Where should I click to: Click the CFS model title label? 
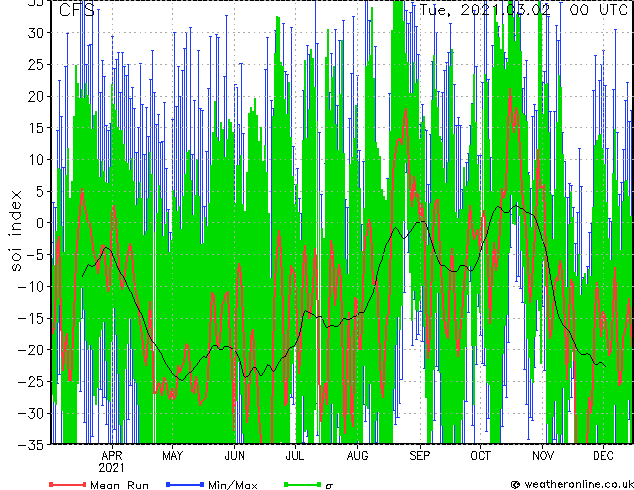coord(76,10)
